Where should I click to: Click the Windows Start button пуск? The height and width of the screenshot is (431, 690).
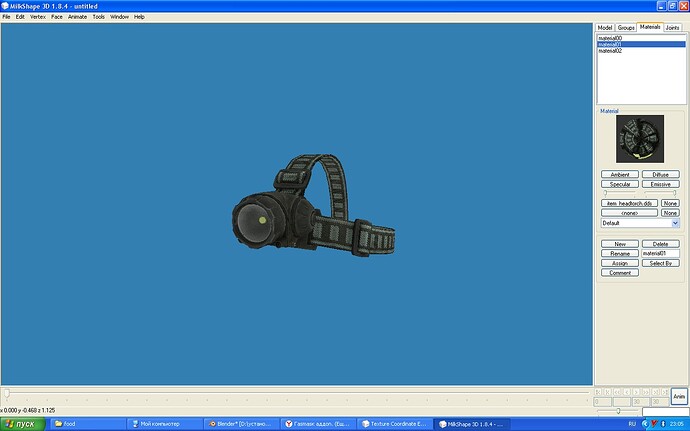click(x=22, y=424)
